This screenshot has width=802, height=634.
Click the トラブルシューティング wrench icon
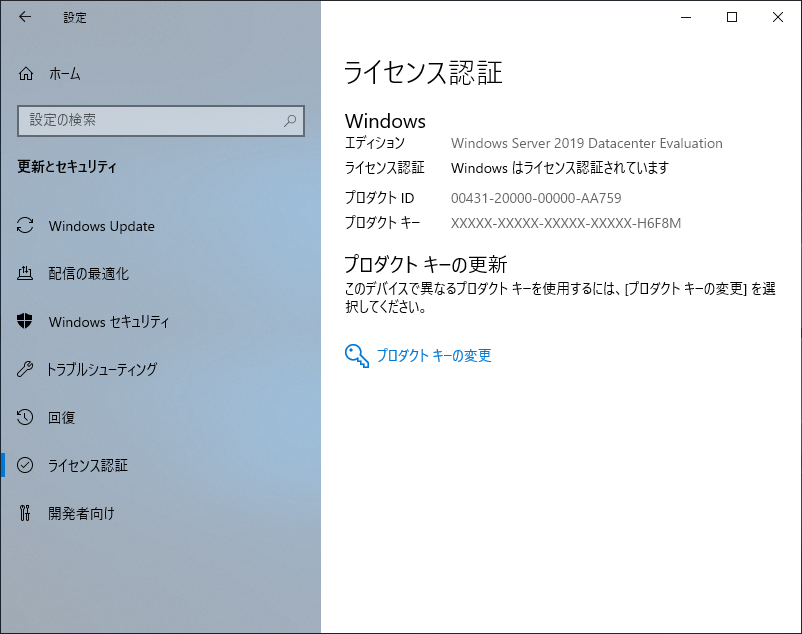25,369
